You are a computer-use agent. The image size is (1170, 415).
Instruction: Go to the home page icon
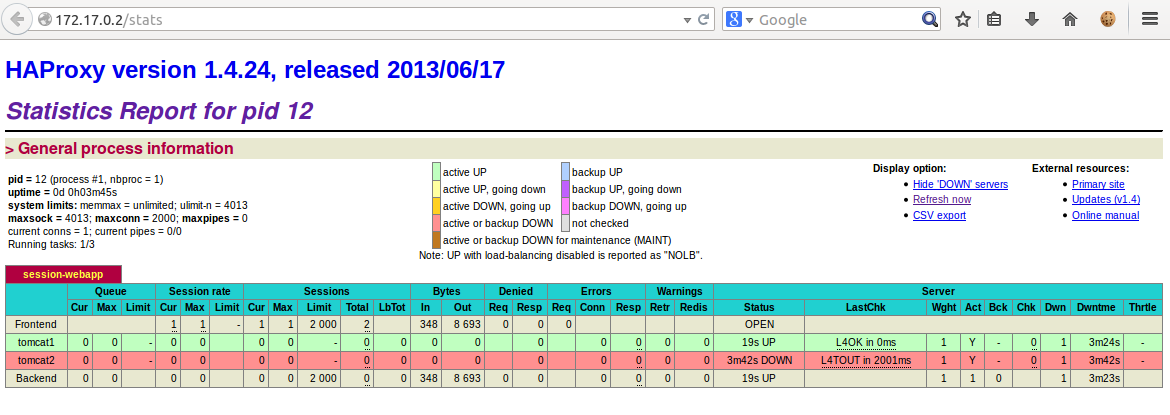(1070, 20)
